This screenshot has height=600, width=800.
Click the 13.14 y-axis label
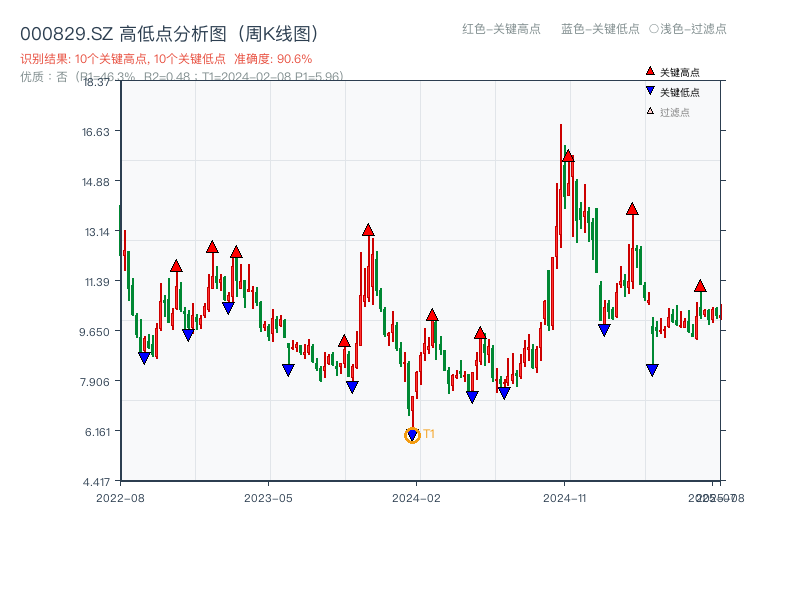[97, 232]
